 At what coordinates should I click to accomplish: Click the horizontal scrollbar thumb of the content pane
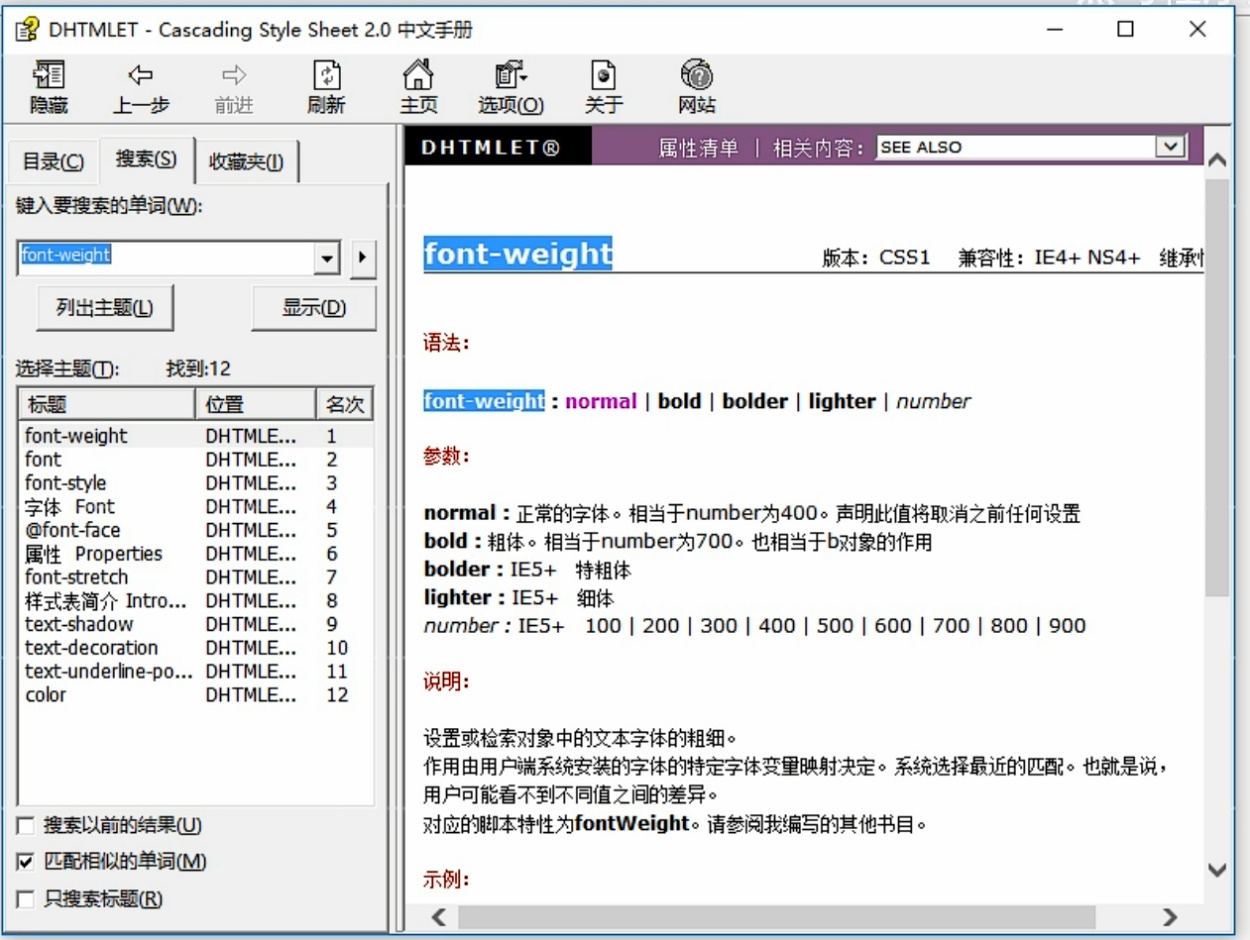[777, 917]
